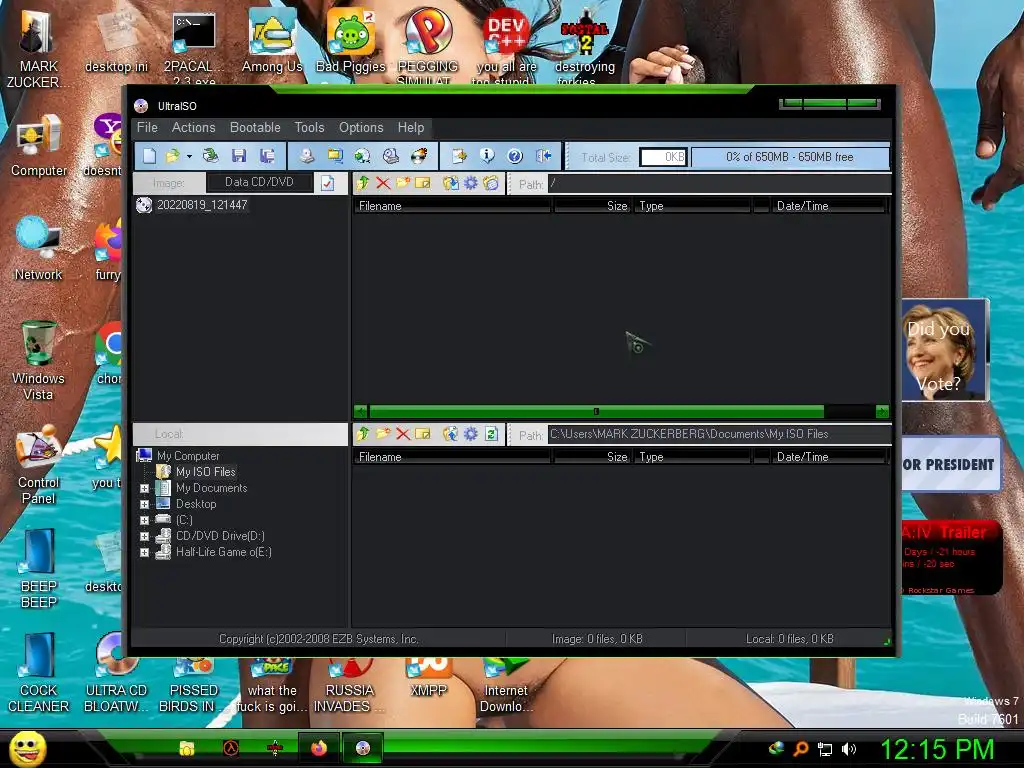The image size is (1024, 768).
Task: Select the 20220819_121447 image root node
Action: [202, 205]
